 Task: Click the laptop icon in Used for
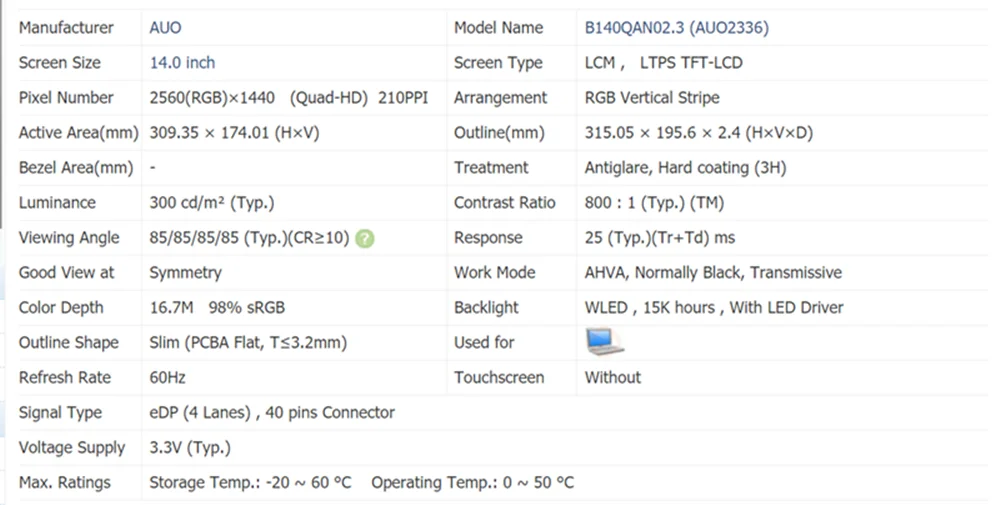pos(605,342)
